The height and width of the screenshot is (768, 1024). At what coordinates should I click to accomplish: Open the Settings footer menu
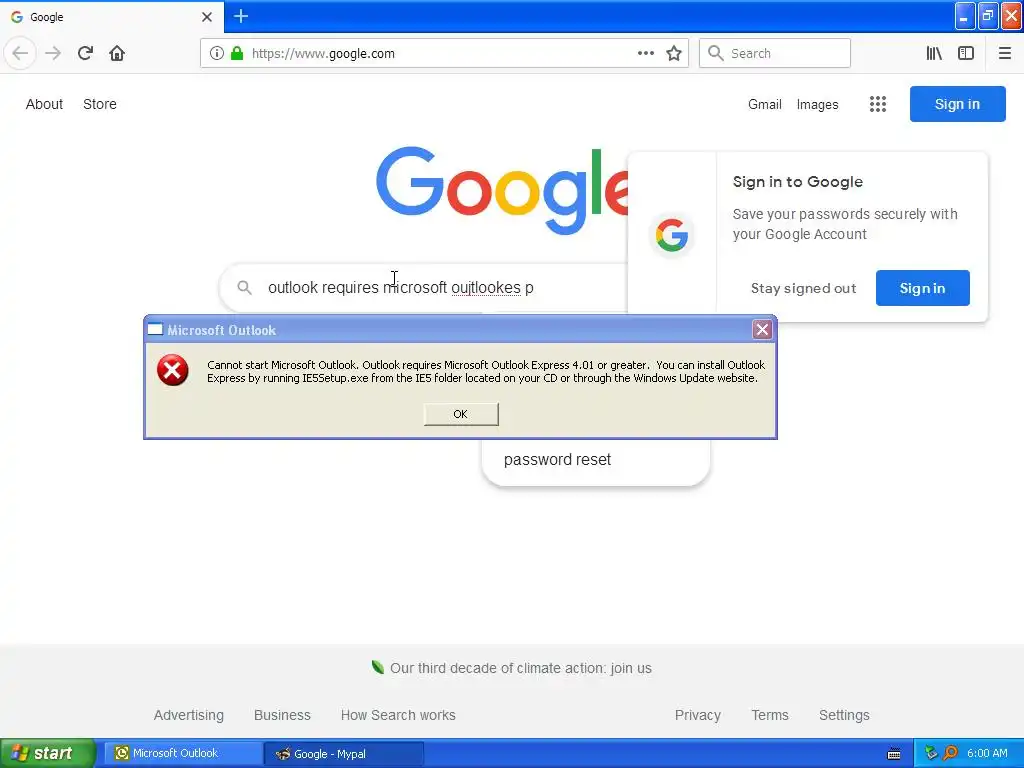(x=844, y=715)
